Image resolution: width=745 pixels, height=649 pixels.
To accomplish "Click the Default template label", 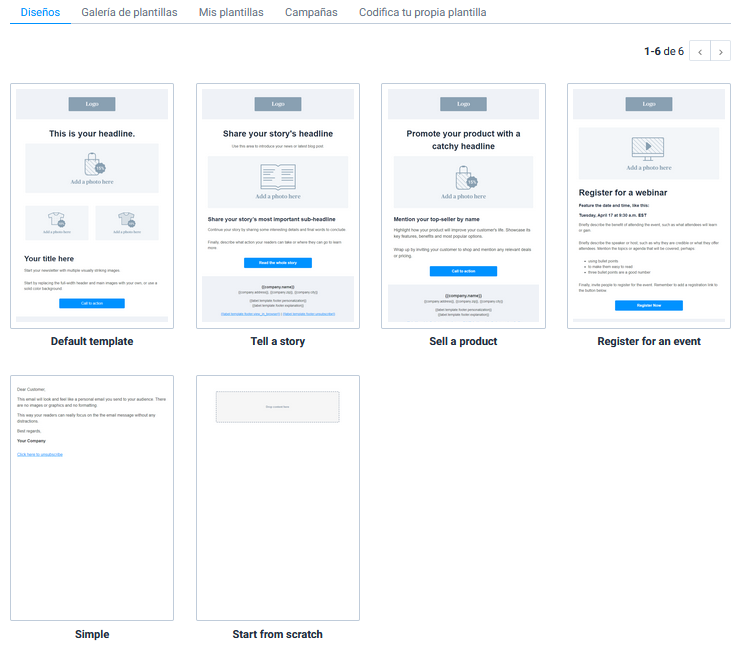I will 92,342.
